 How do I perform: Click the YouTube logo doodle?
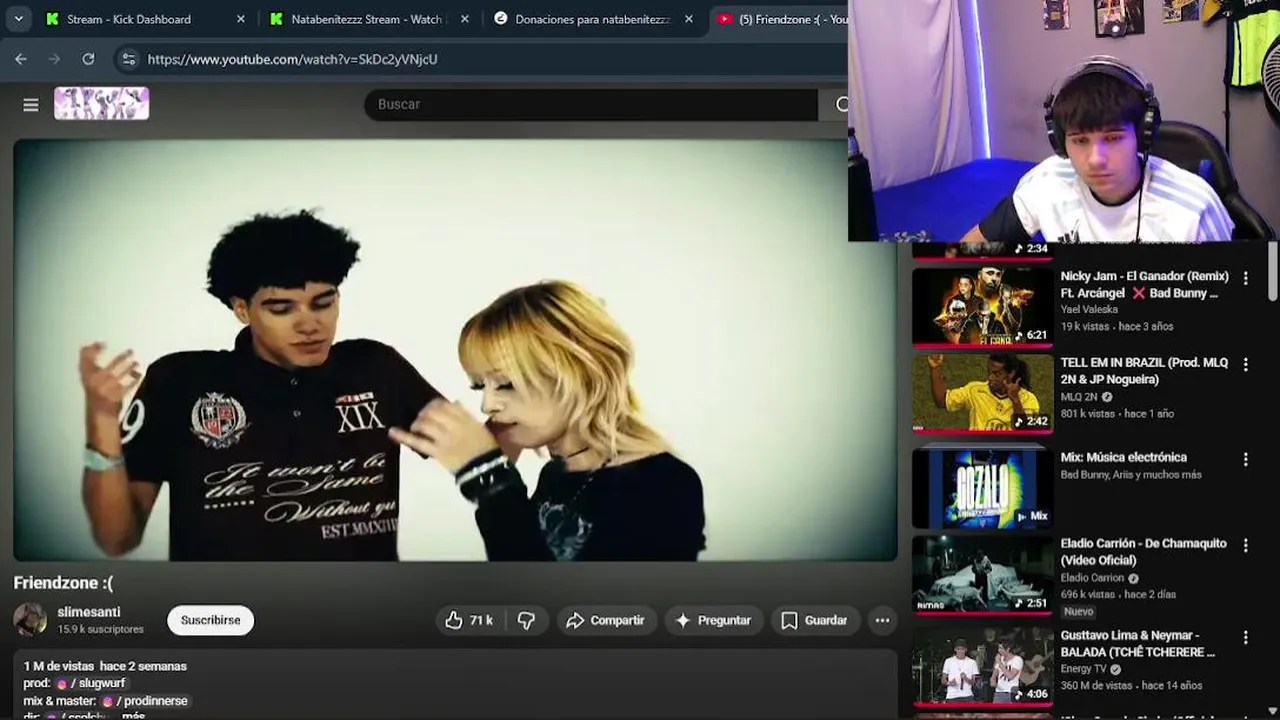101,104
